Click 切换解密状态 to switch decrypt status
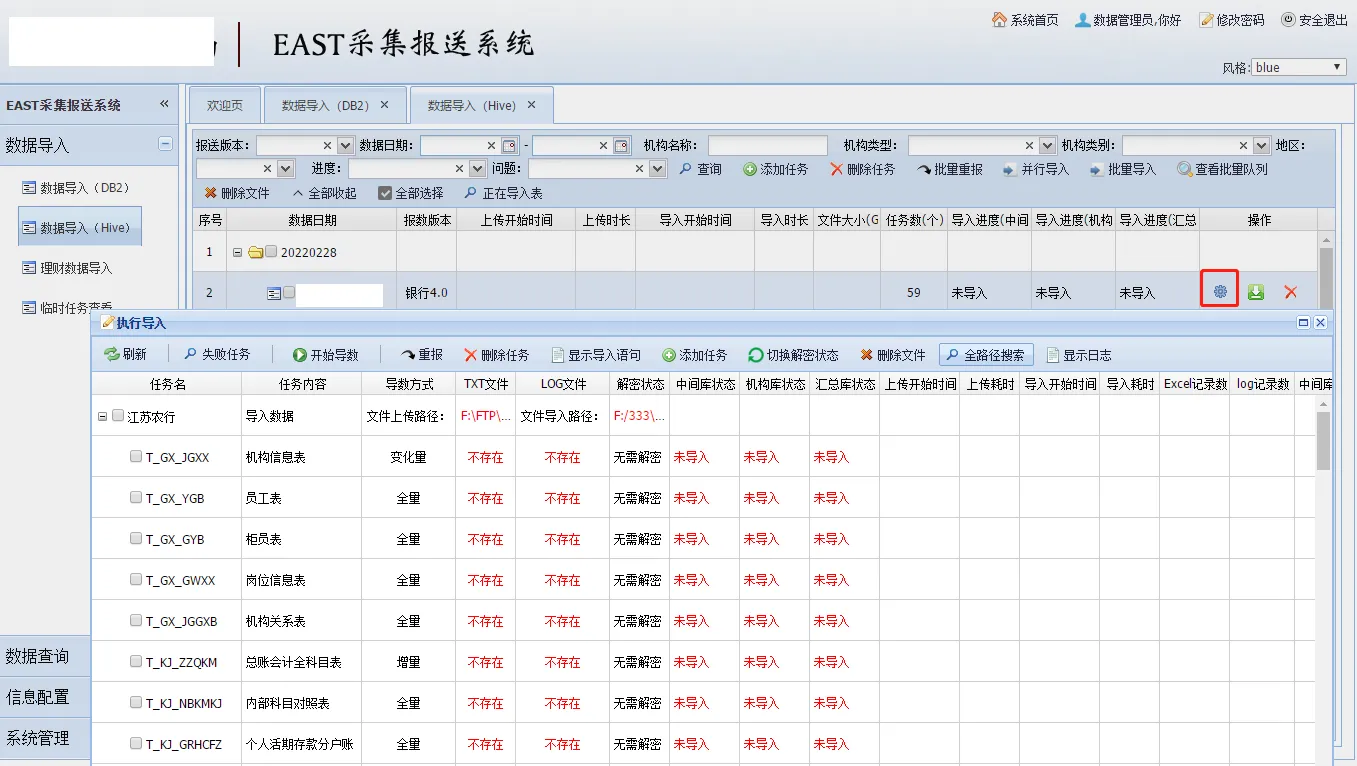 pos(793,355)
